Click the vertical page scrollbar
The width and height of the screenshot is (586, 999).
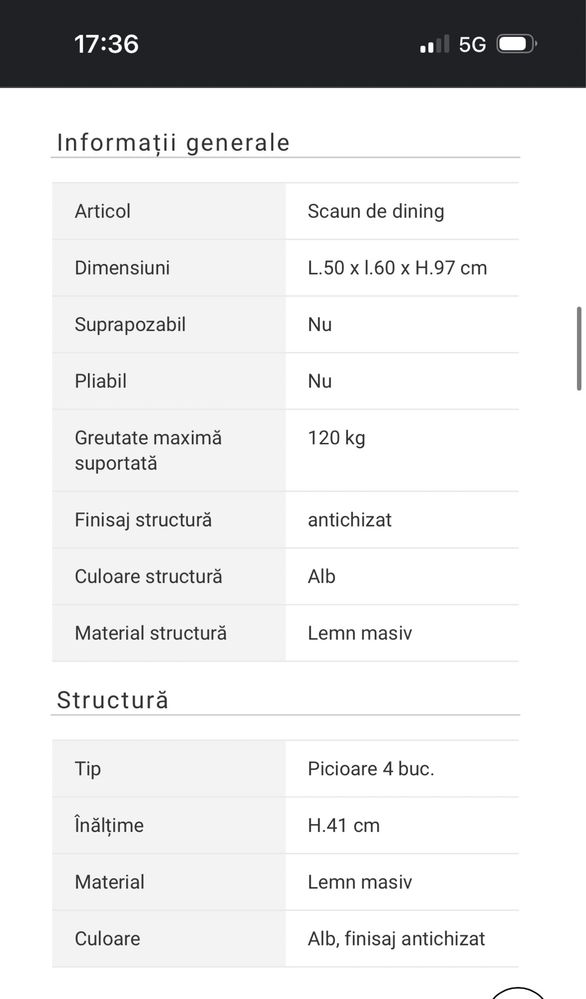click(579, 349)
